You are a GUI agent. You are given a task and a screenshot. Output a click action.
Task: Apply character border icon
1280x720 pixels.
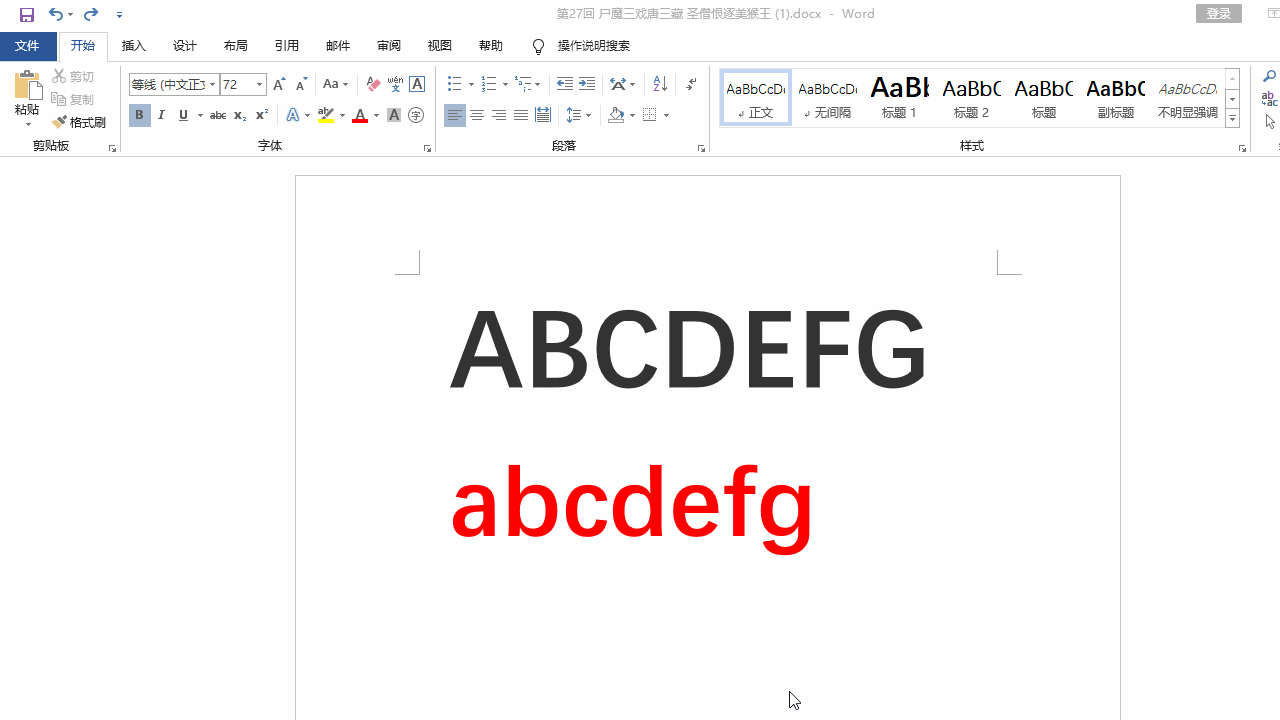pos(417,85)
